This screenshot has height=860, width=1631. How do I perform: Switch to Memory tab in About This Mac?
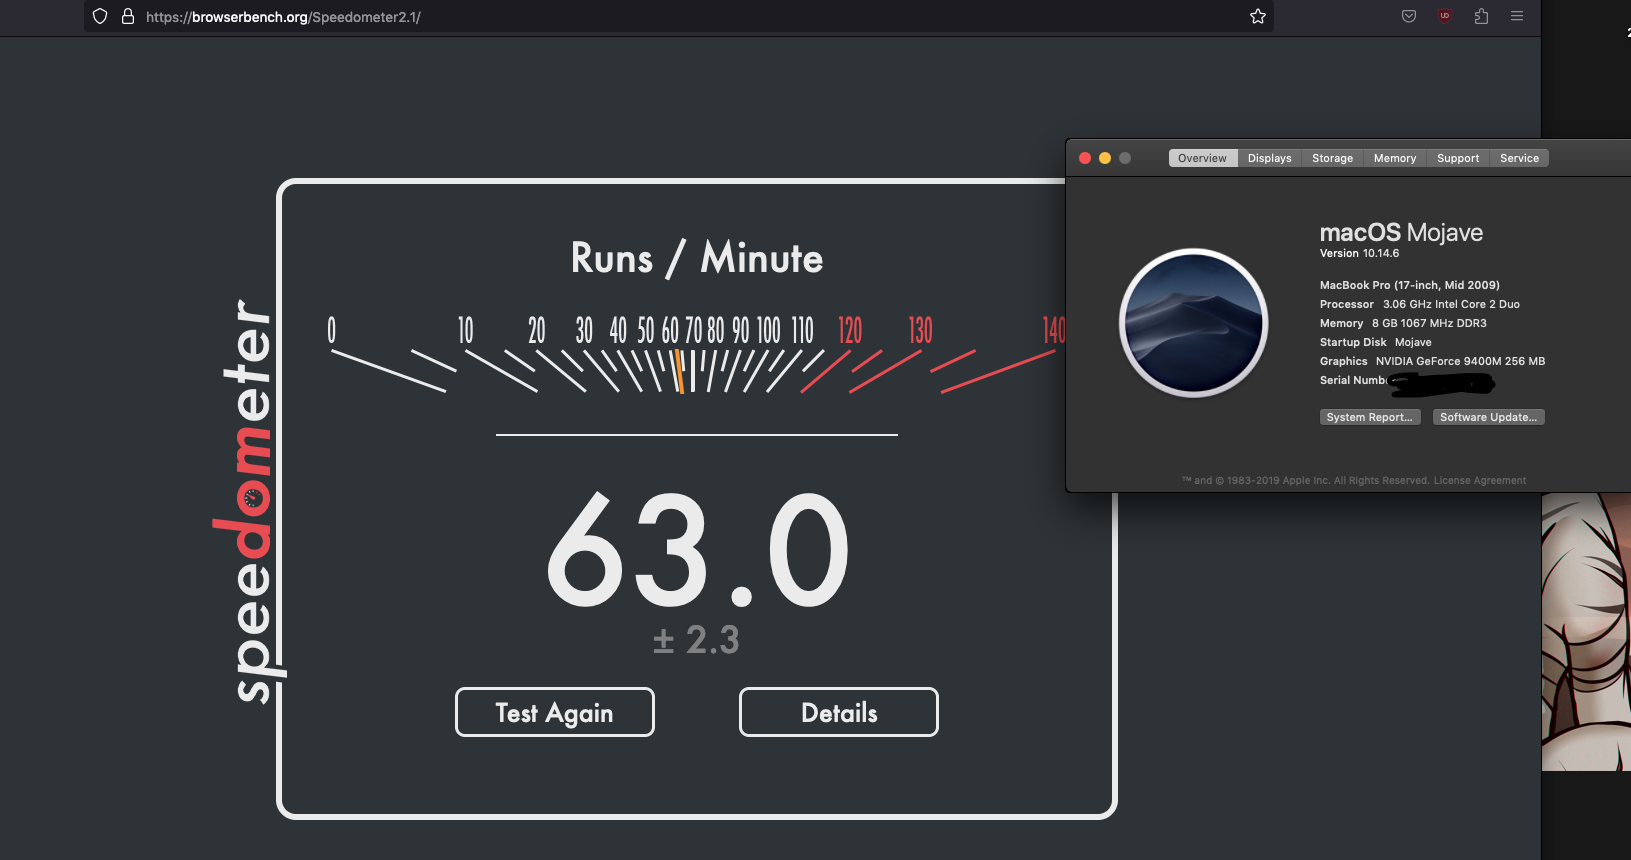pyautogui.click(x=1395, y=158)
